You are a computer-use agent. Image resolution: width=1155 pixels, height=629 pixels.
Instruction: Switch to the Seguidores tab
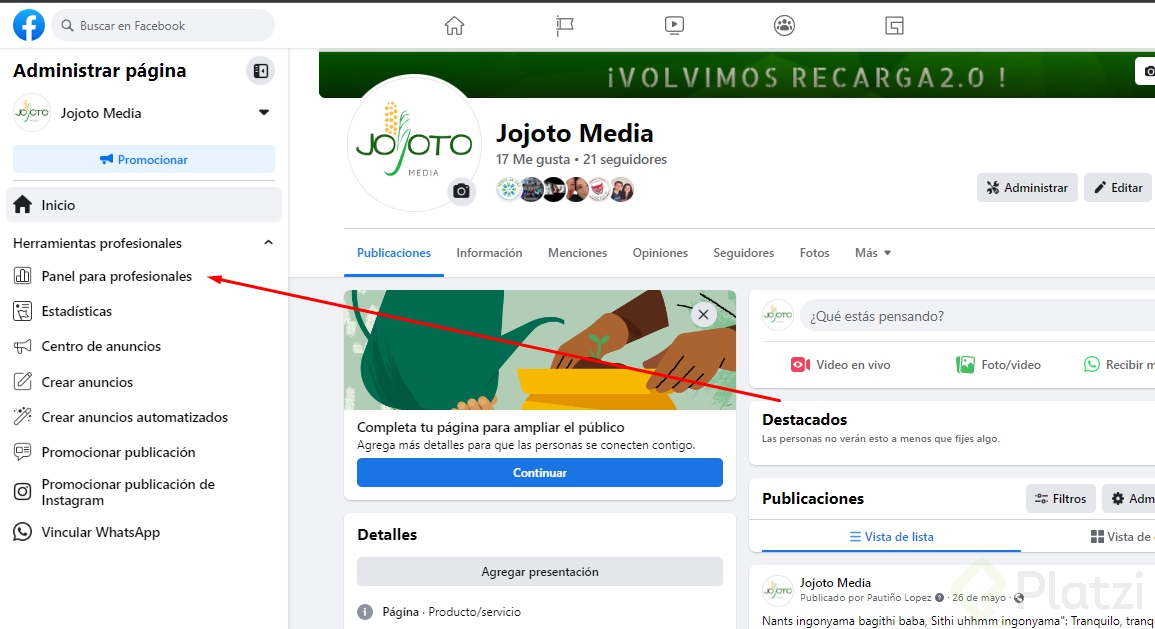click(x=743, y=253)
